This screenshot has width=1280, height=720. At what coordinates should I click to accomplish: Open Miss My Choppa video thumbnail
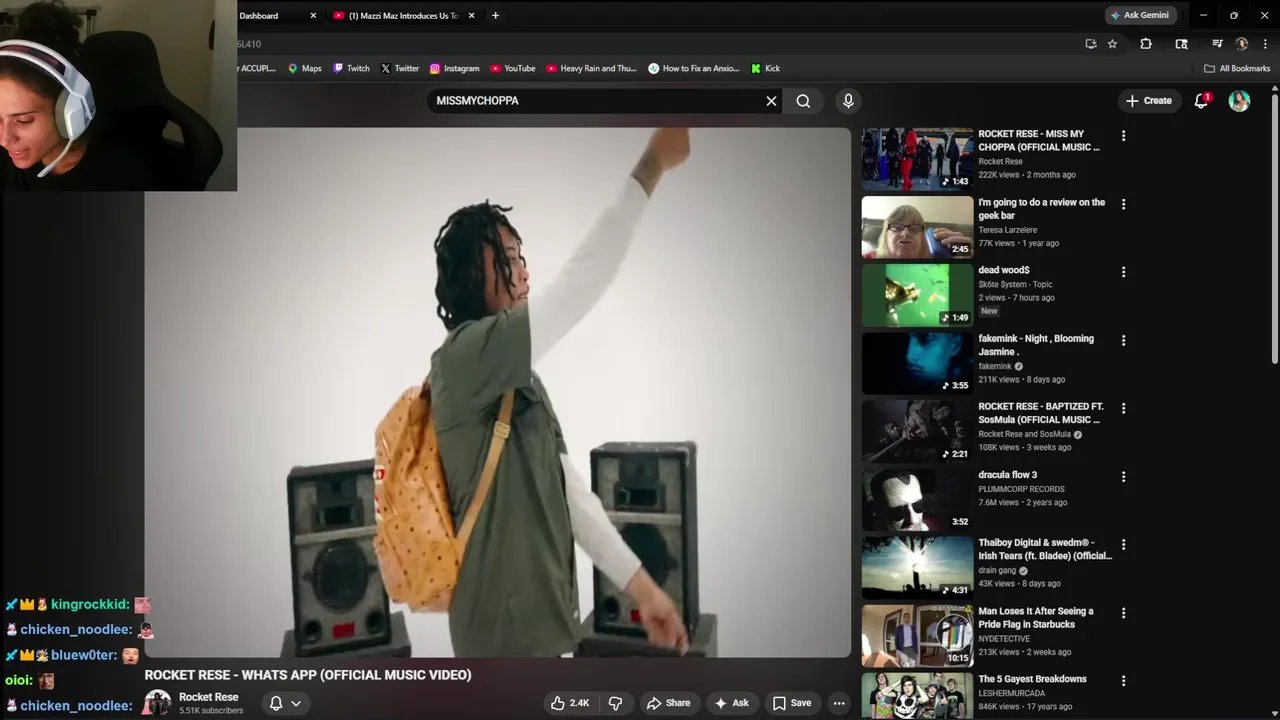pyautogui.click(x=917, y=158)
